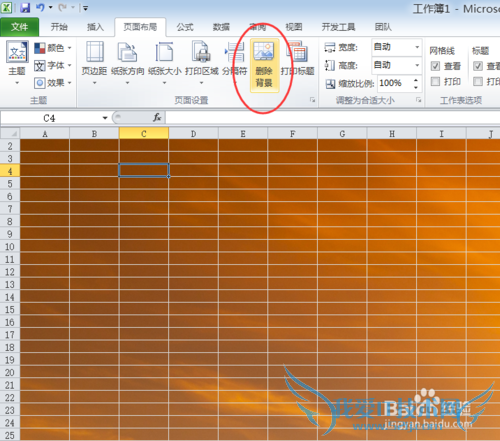
Task: Open the 分隔符 (Breaks) menu
Action: 235,62
